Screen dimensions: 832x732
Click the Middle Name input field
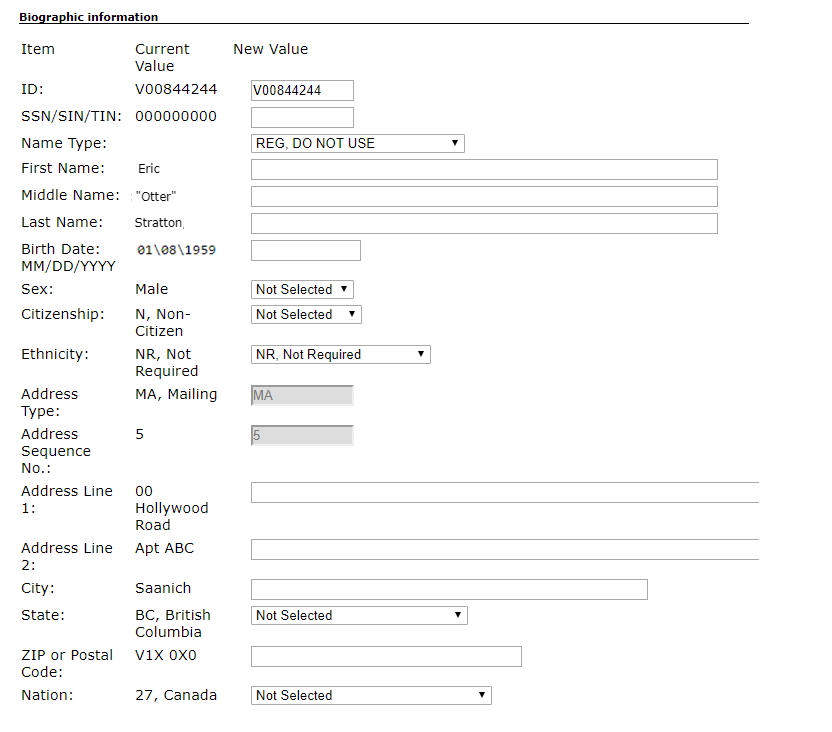click(x=483, y=196)
